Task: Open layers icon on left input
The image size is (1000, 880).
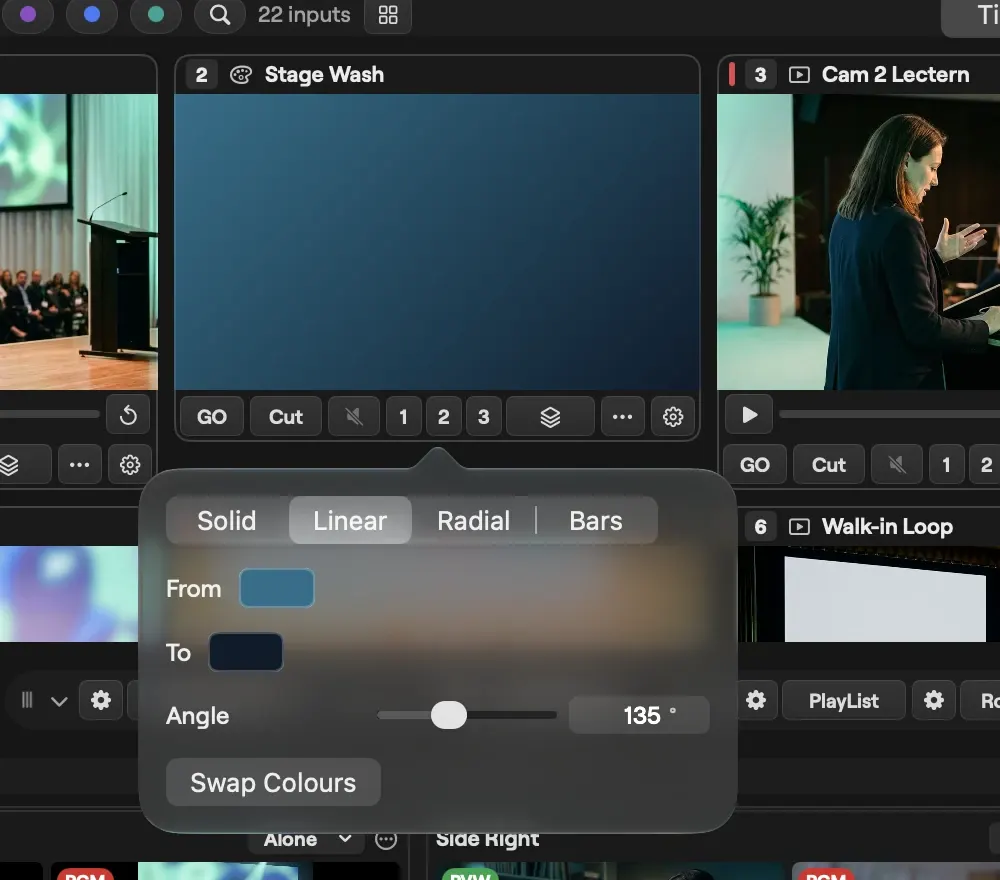Action: coord(10,465)
